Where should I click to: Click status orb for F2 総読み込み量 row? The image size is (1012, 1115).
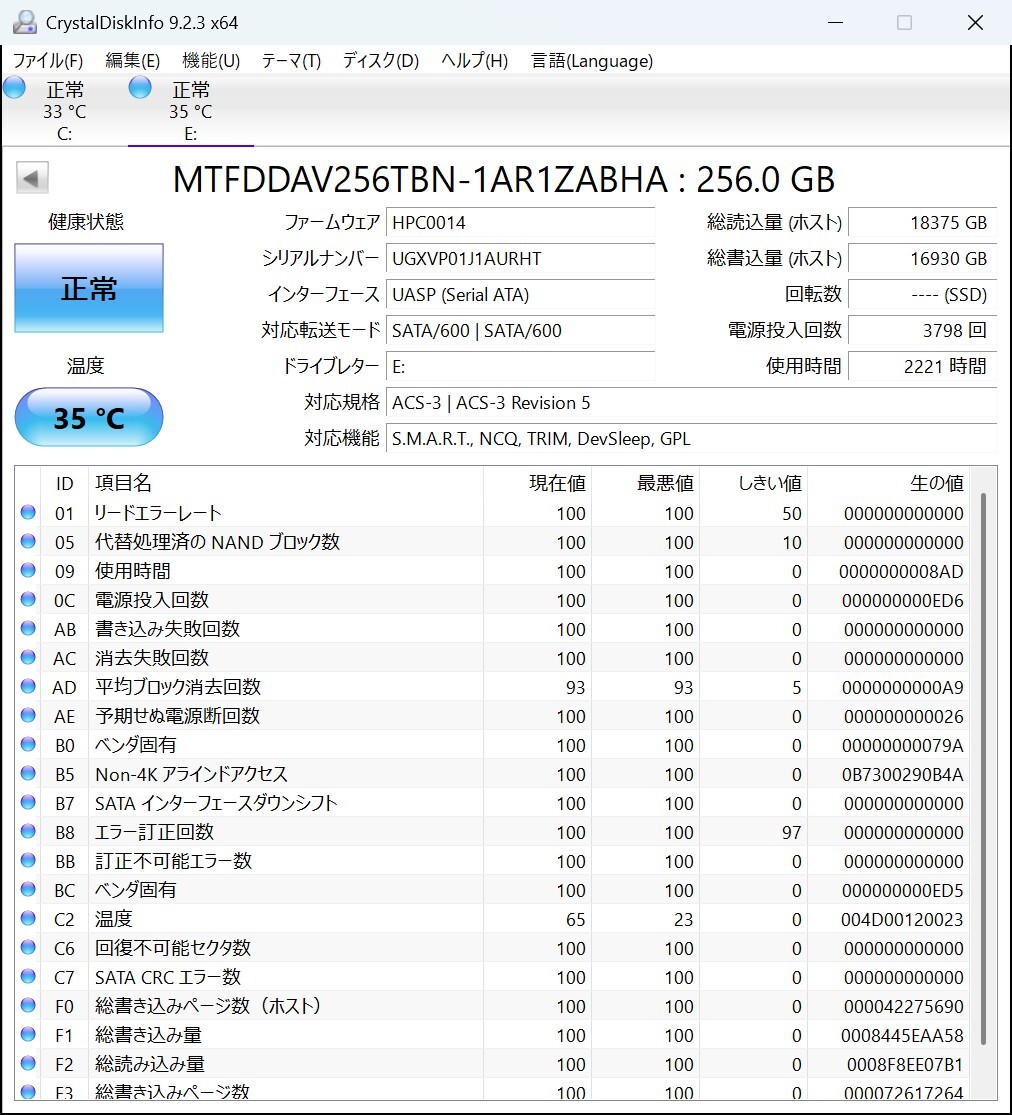click(x=28, y=1063)
